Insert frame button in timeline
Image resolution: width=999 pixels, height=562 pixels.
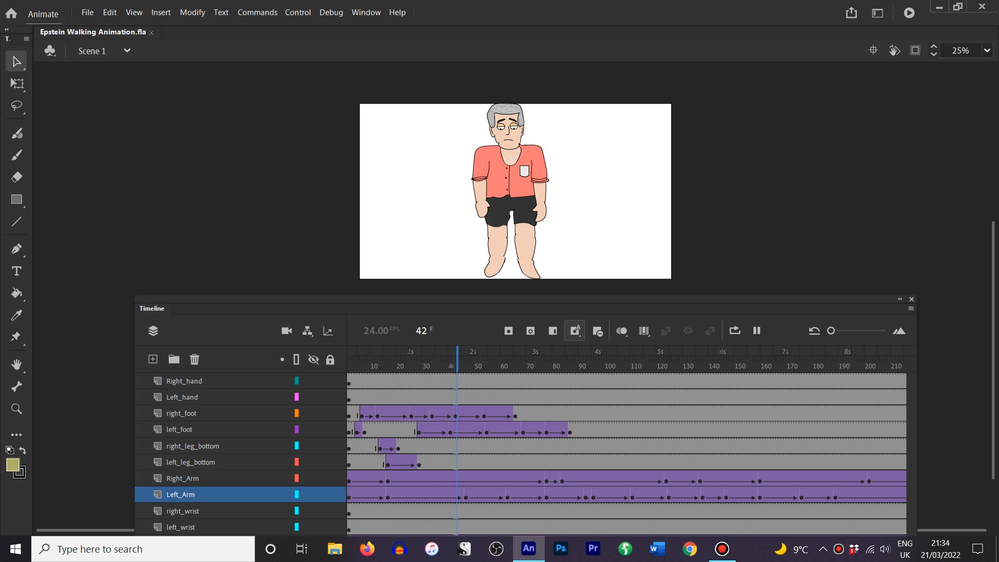pyautogui.click(x=552, y=331)
